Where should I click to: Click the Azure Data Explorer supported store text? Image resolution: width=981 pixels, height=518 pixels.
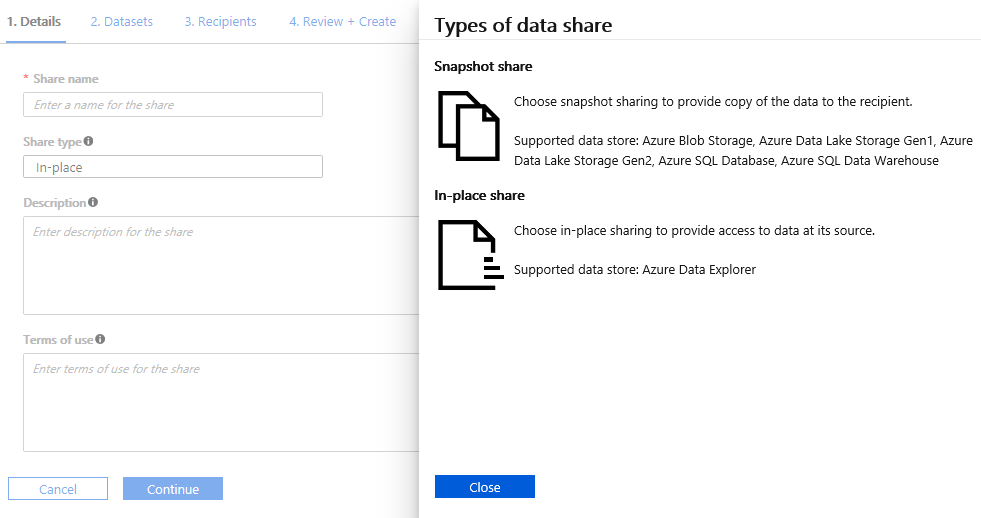tap(635, 270)
